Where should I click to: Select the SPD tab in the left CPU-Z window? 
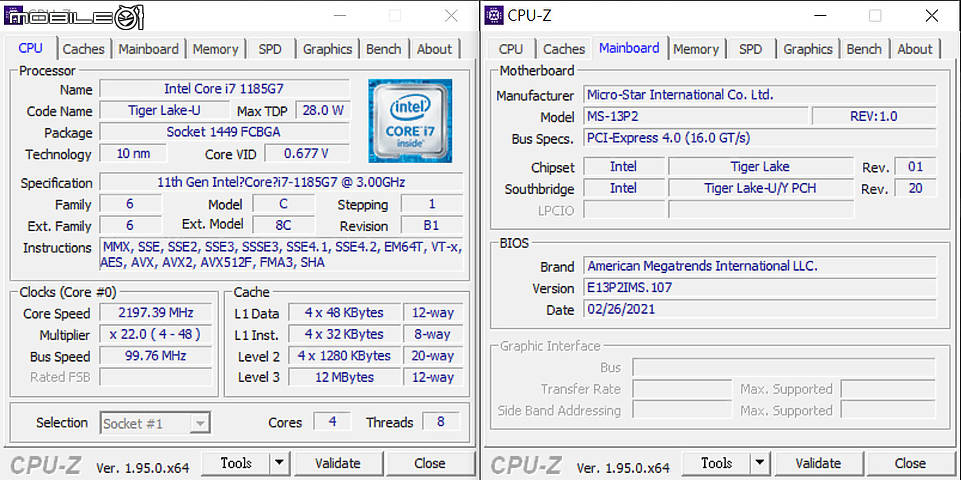point(270,49)
